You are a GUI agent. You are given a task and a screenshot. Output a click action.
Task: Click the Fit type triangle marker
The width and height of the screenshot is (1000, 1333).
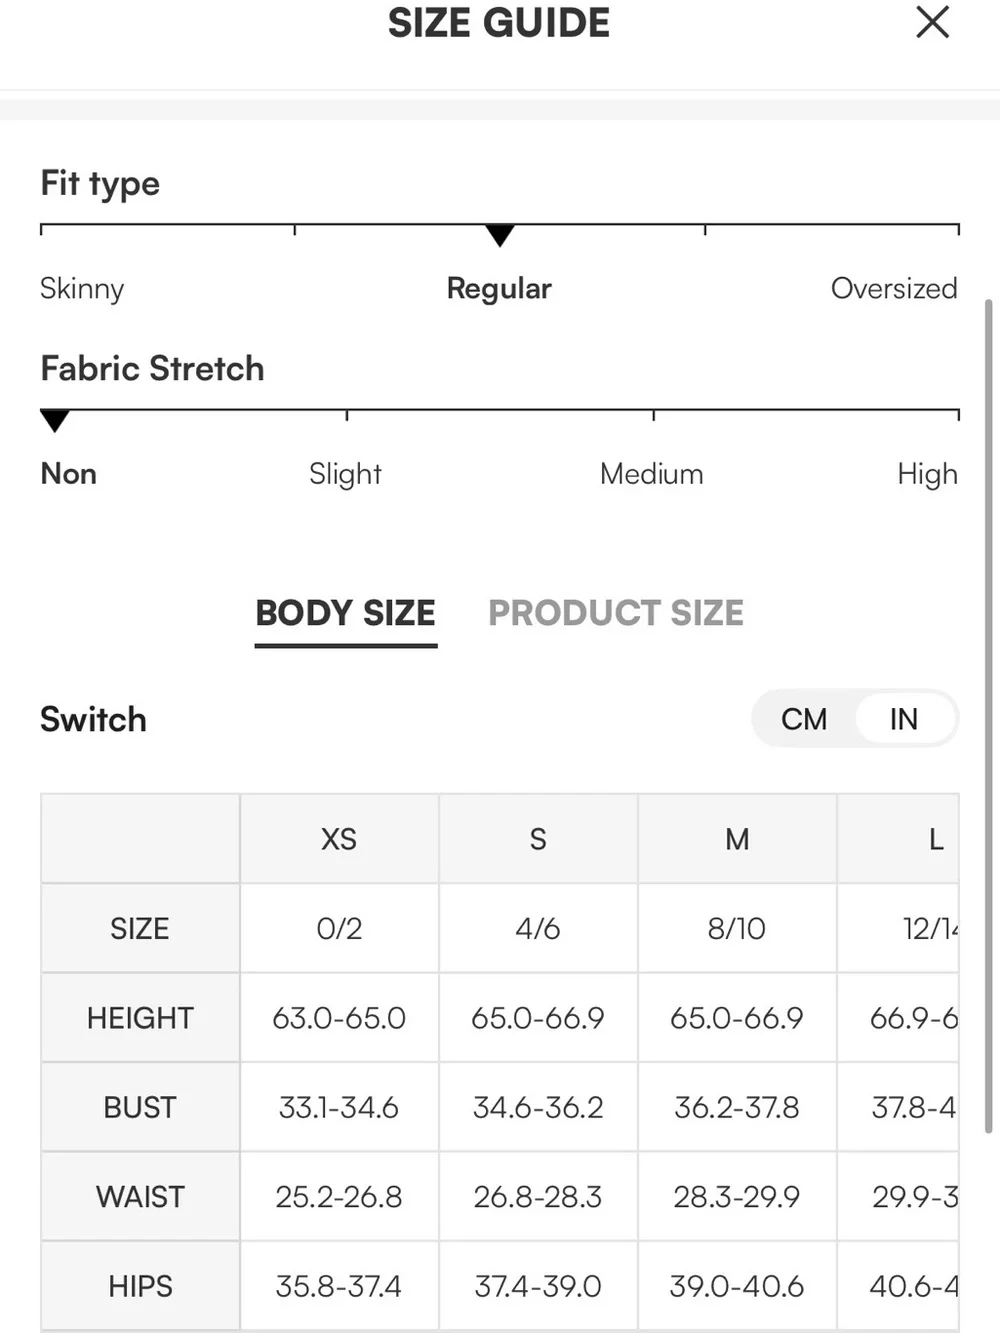[x=499, y=235]
